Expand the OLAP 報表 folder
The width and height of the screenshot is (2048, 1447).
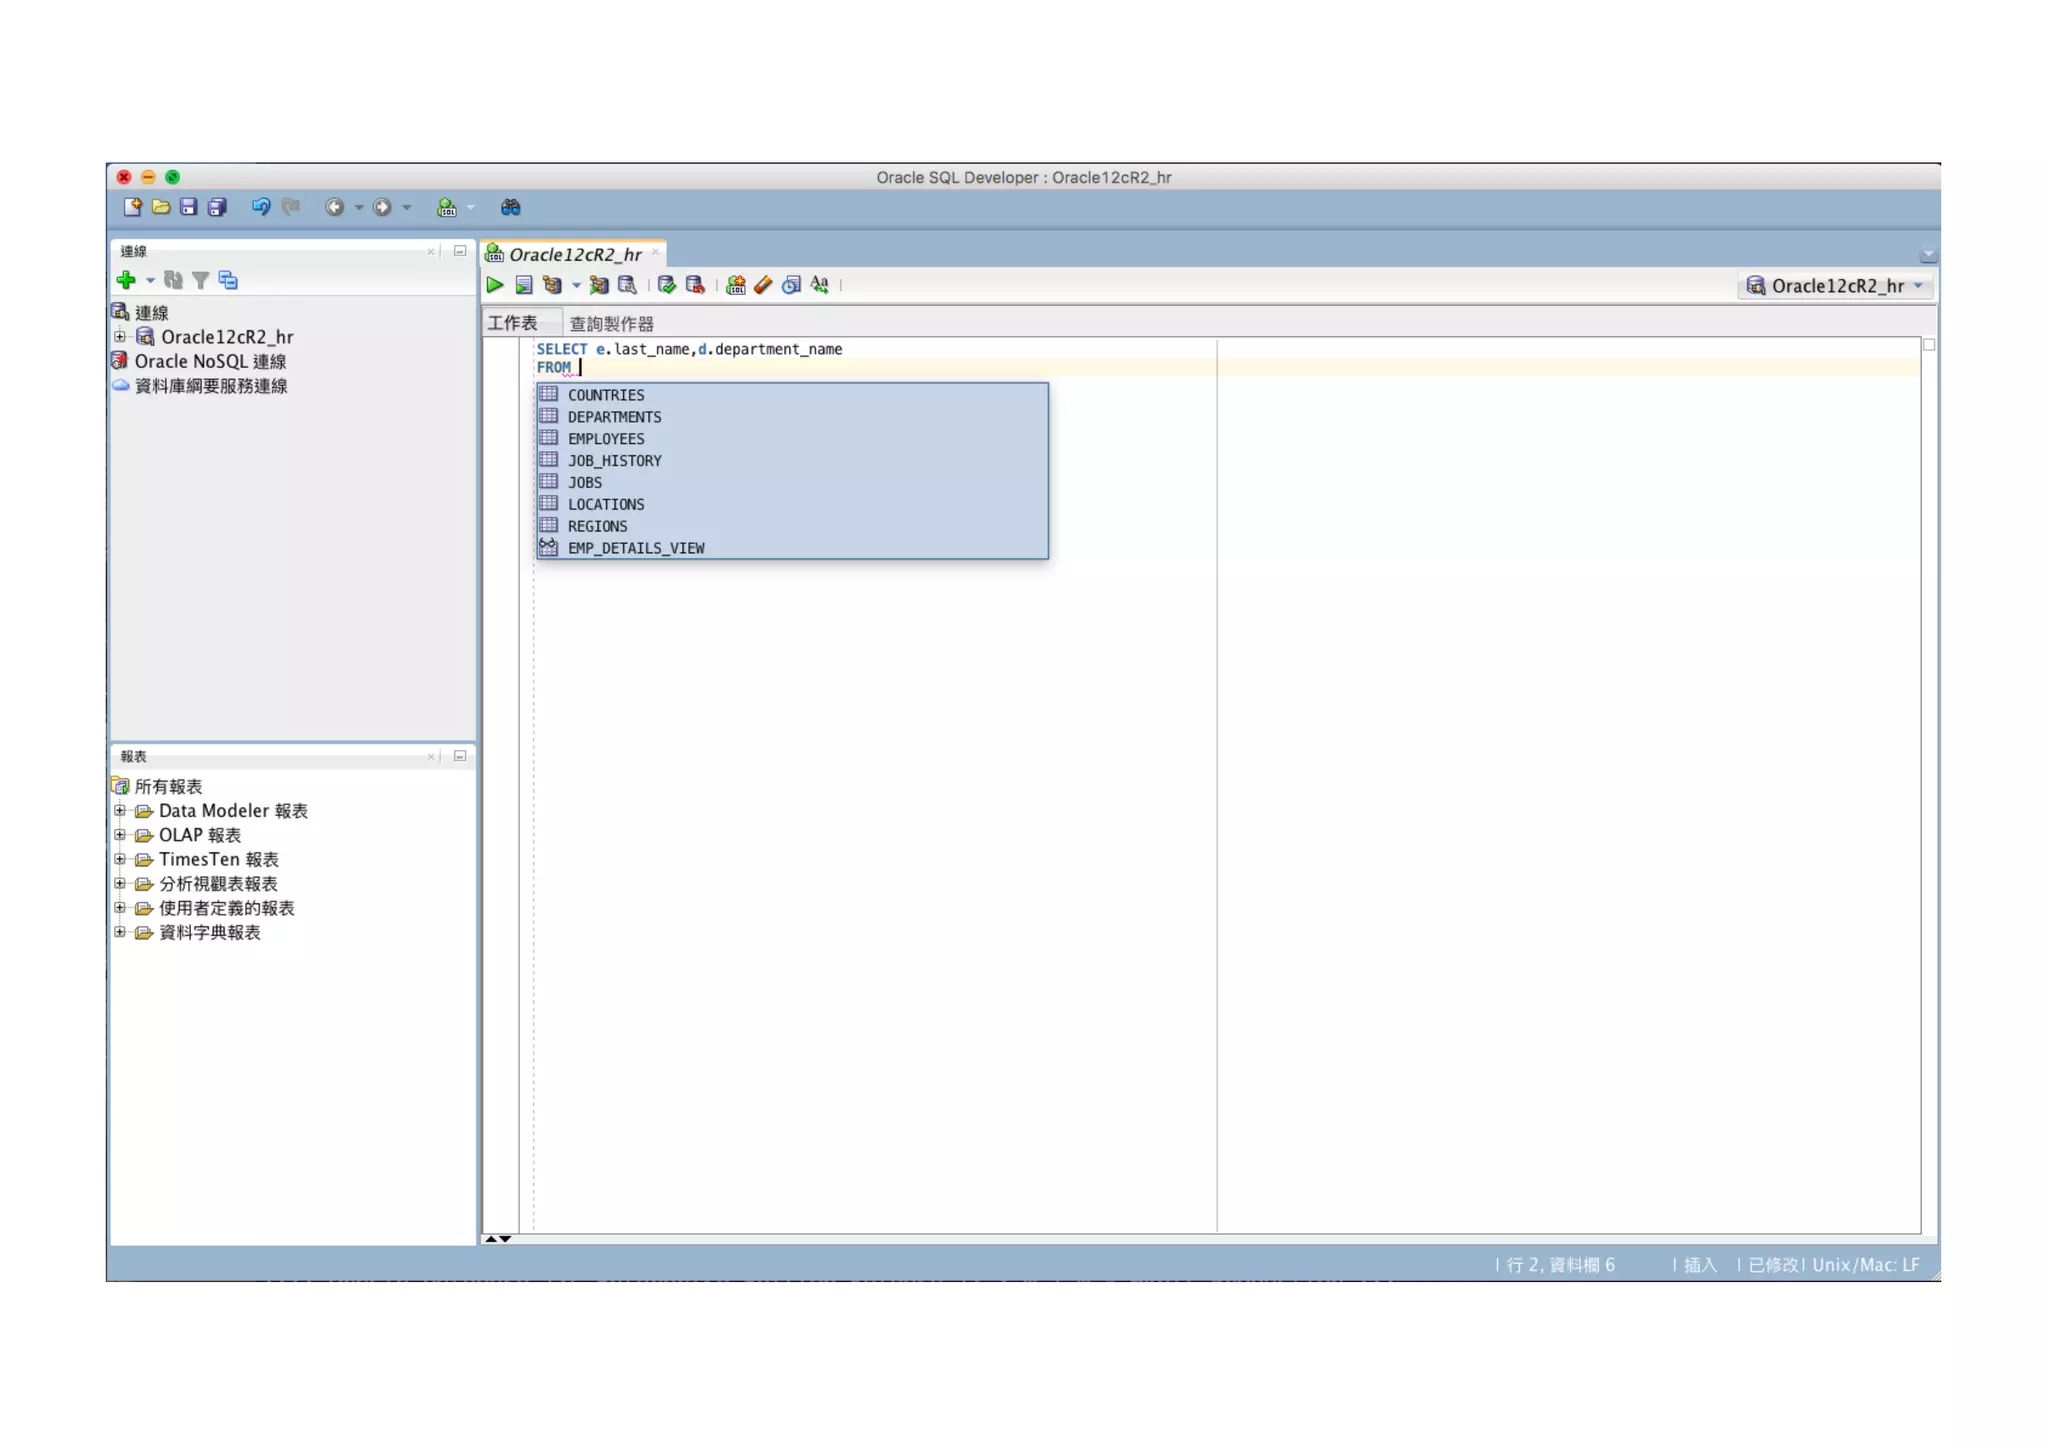[120, 835]
